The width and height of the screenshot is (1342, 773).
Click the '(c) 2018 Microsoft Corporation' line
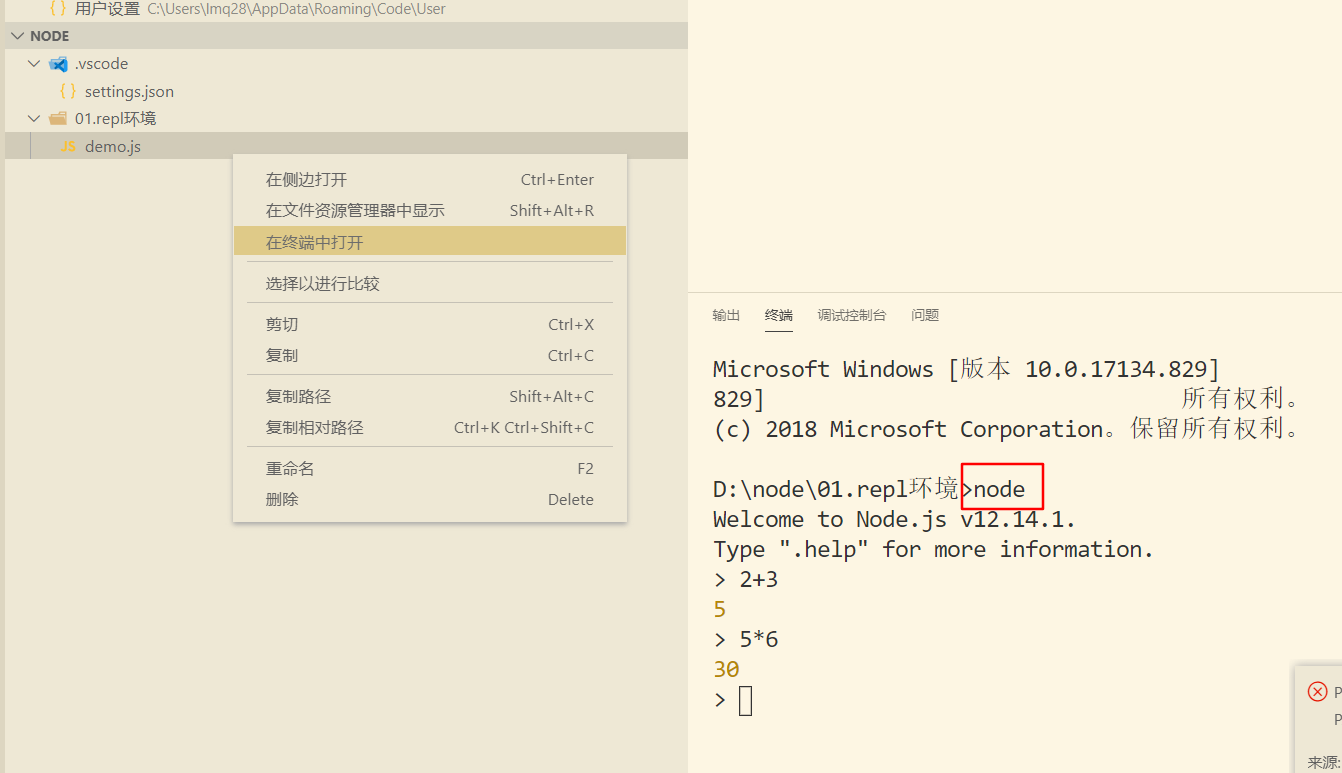click(x=1007, y=429)
